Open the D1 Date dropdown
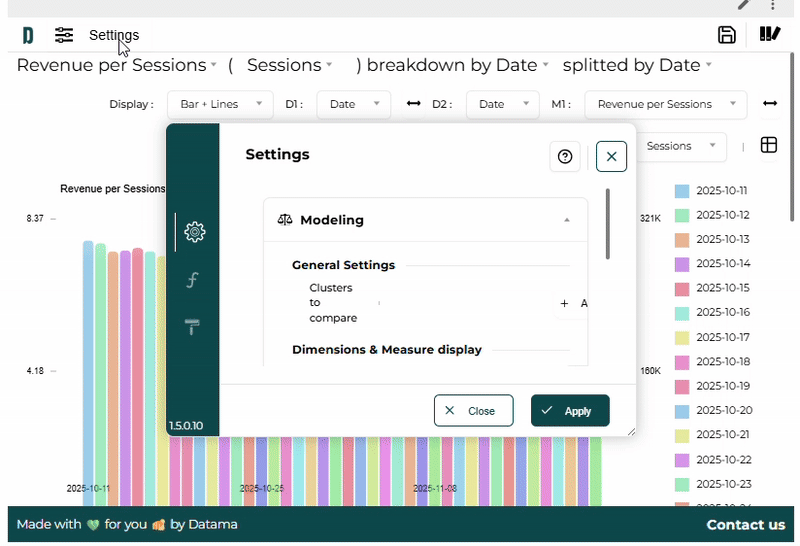 point(353,104)
